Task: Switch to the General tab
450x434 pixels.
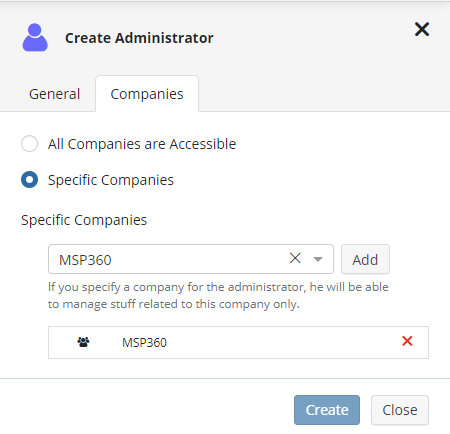Action: point(55,94)
